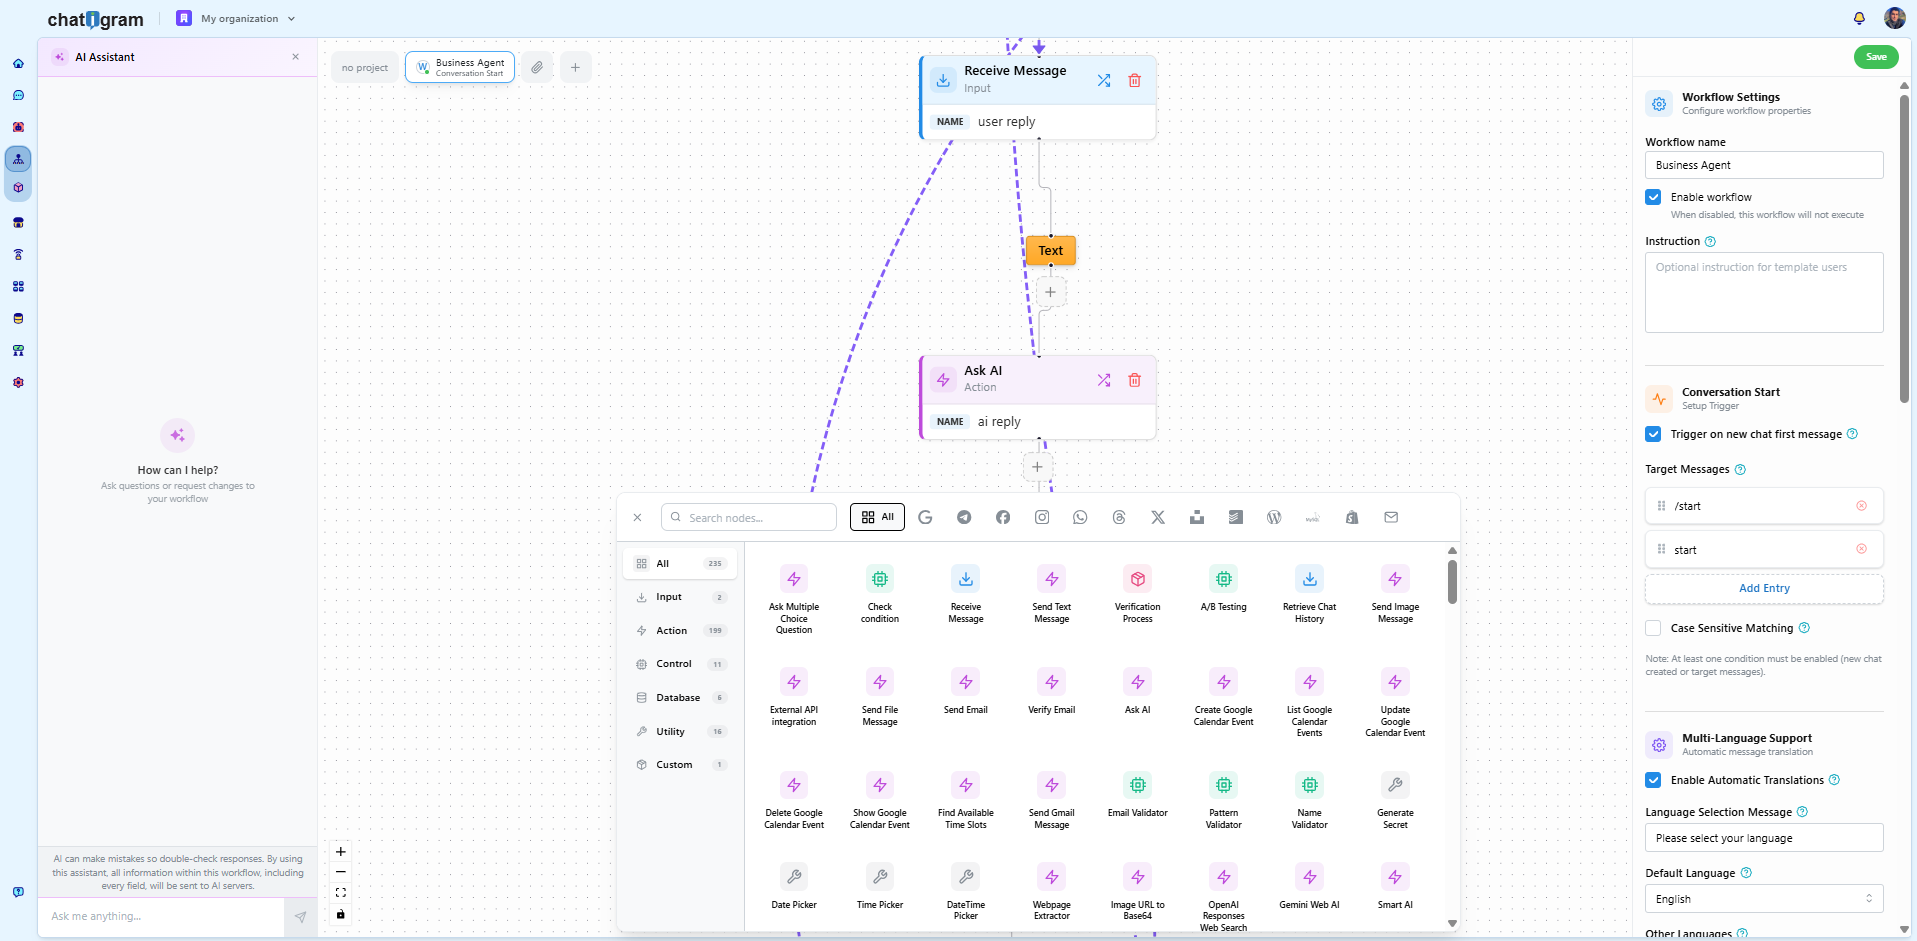1917x941 pixels.
Task: Click Add Entry button
Action: pyautogui.click(x=1764, y=588)
